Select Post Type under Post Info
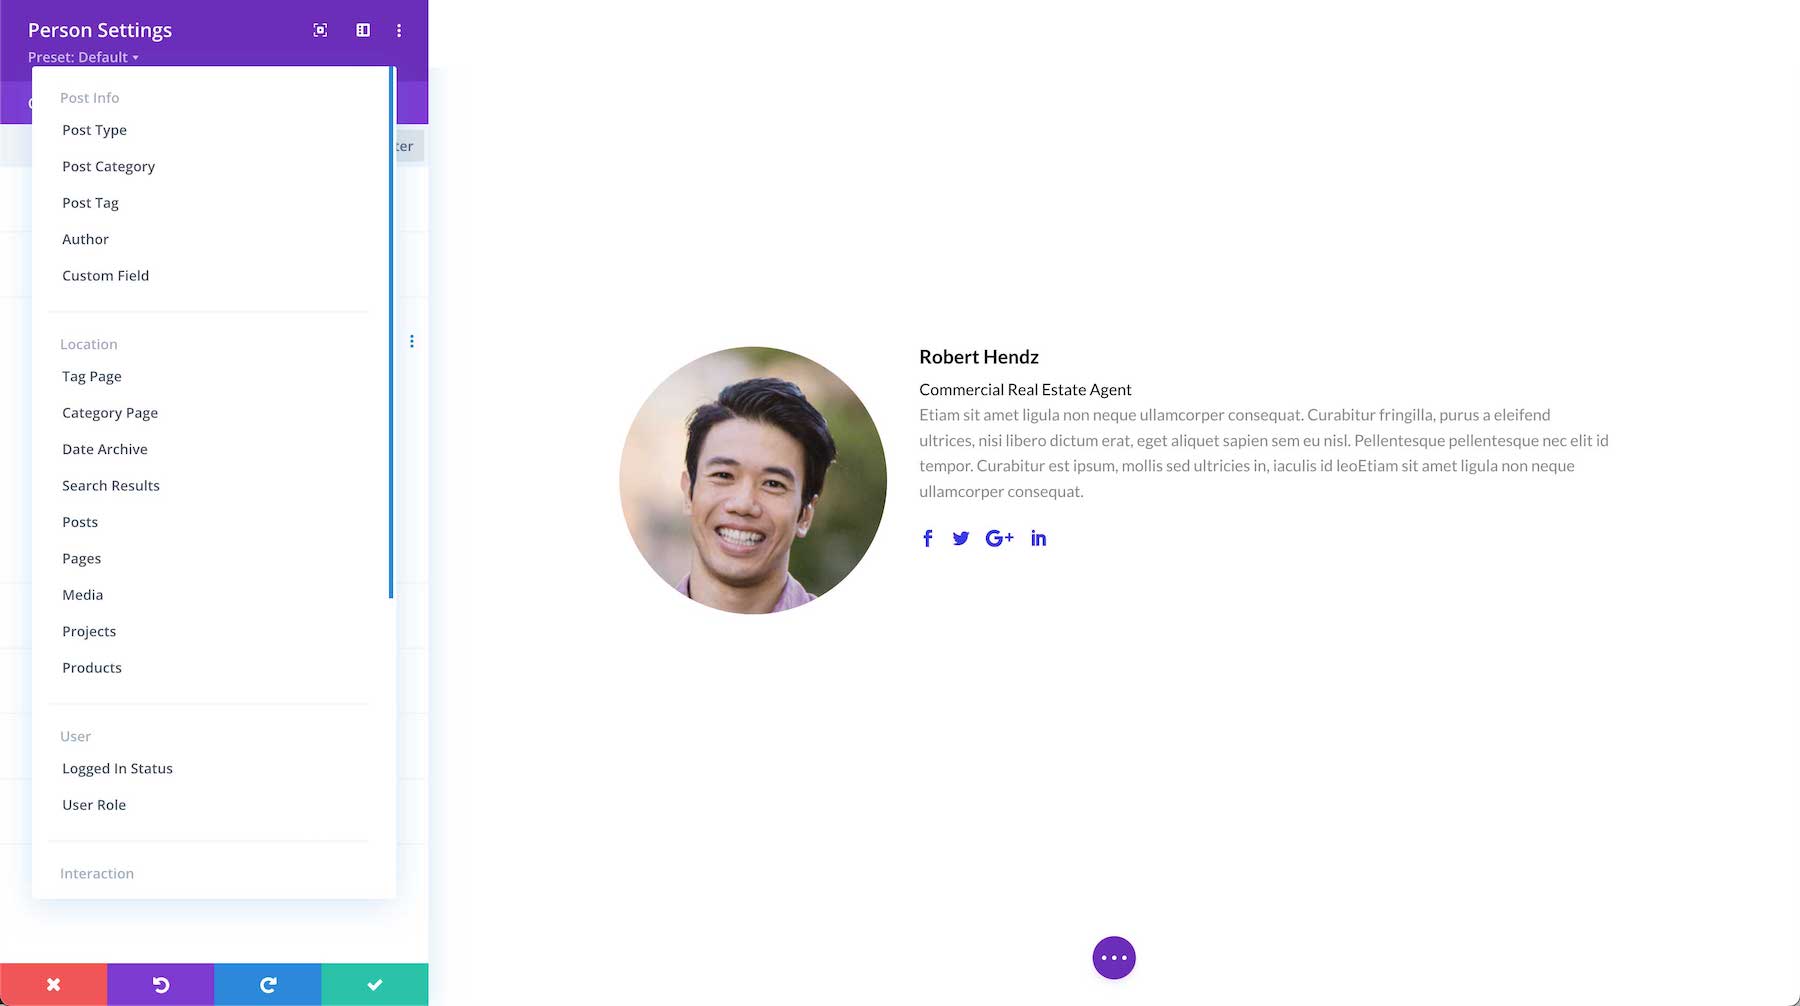 coord(94,130)
